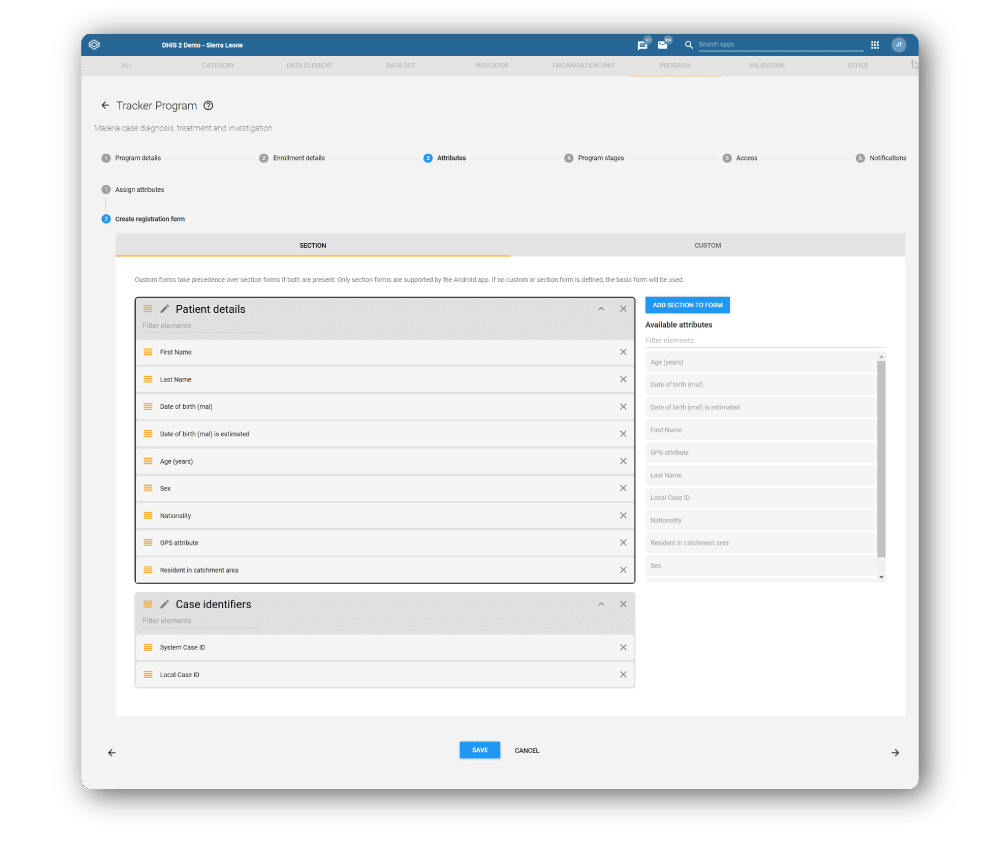Remove Age (years) from the section

[x=623, y=461]
